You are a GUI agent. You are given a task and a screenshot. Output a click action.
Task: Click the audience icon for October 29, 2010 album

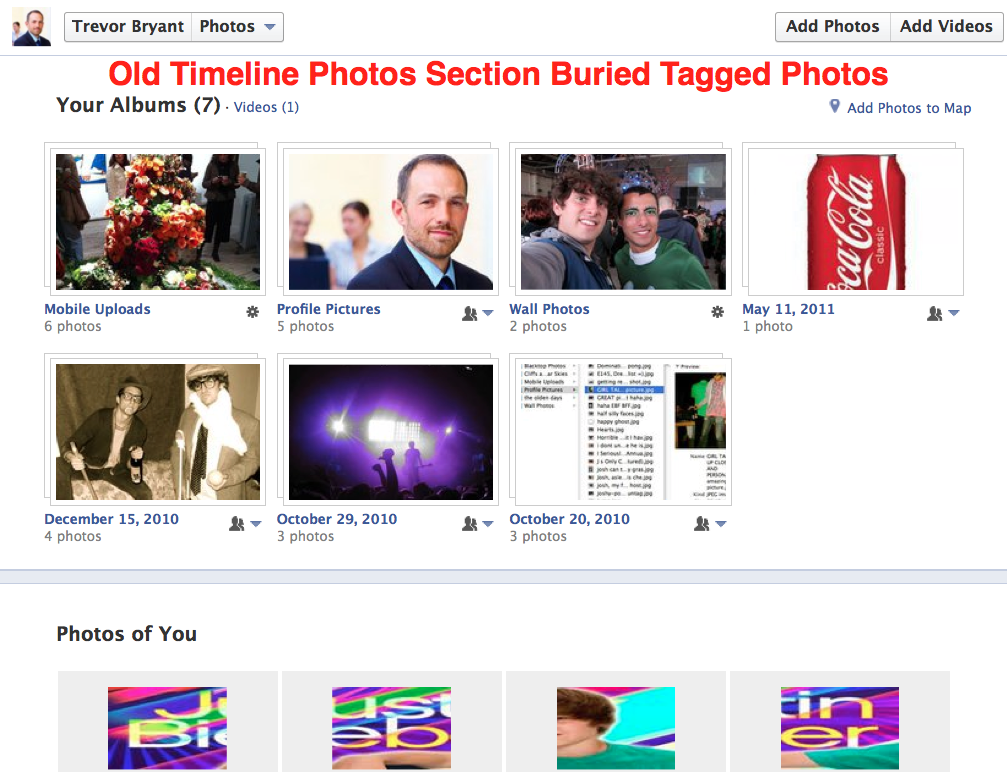pos(469,523)
